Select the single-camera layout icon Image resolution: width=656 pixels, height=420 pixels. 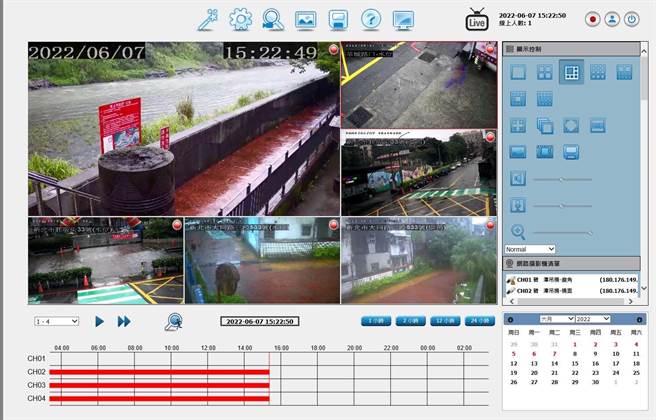point(518,72)
